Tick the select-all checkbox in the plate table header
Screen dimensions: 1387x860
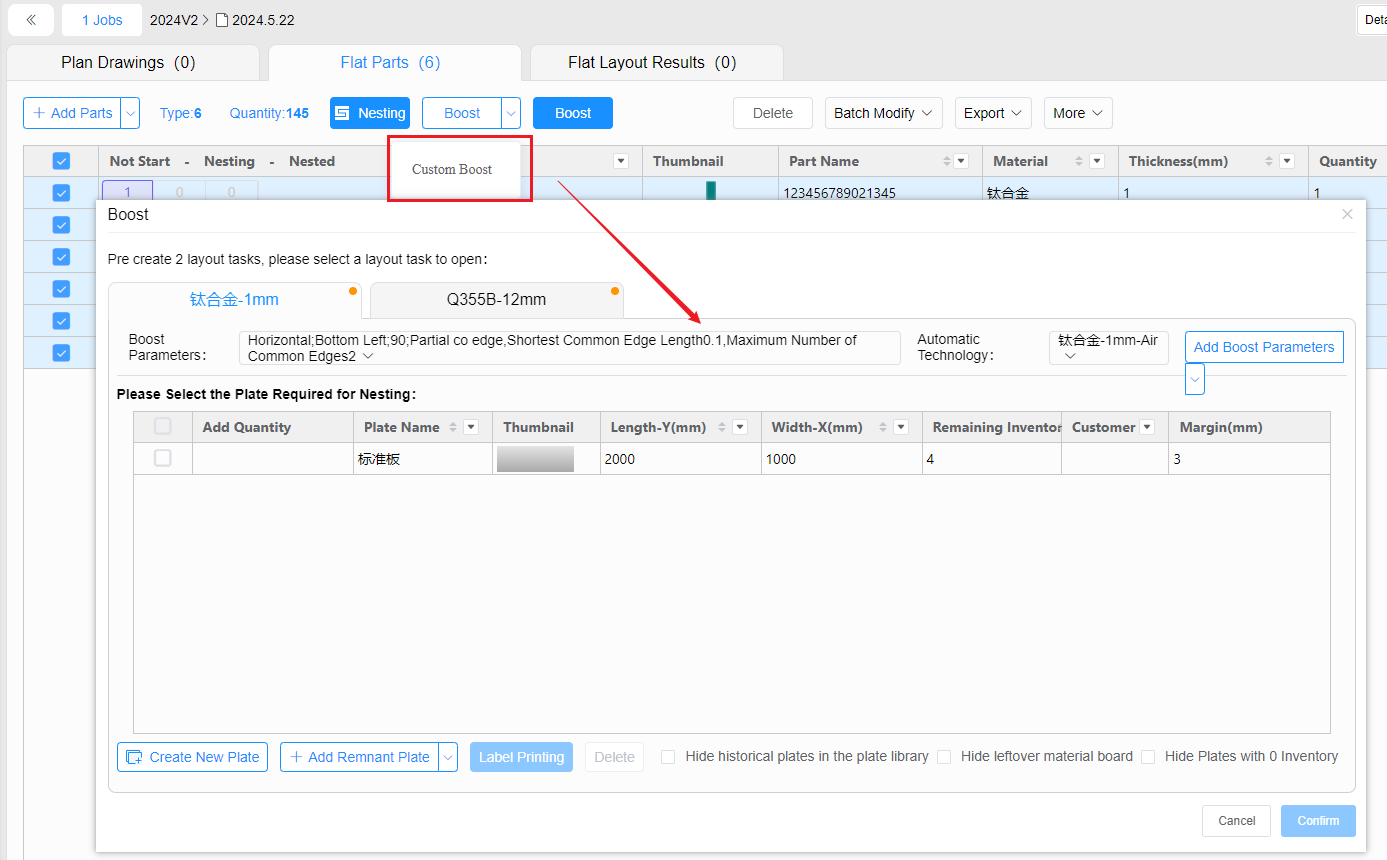pyautogui.click(x=163, y=427)
